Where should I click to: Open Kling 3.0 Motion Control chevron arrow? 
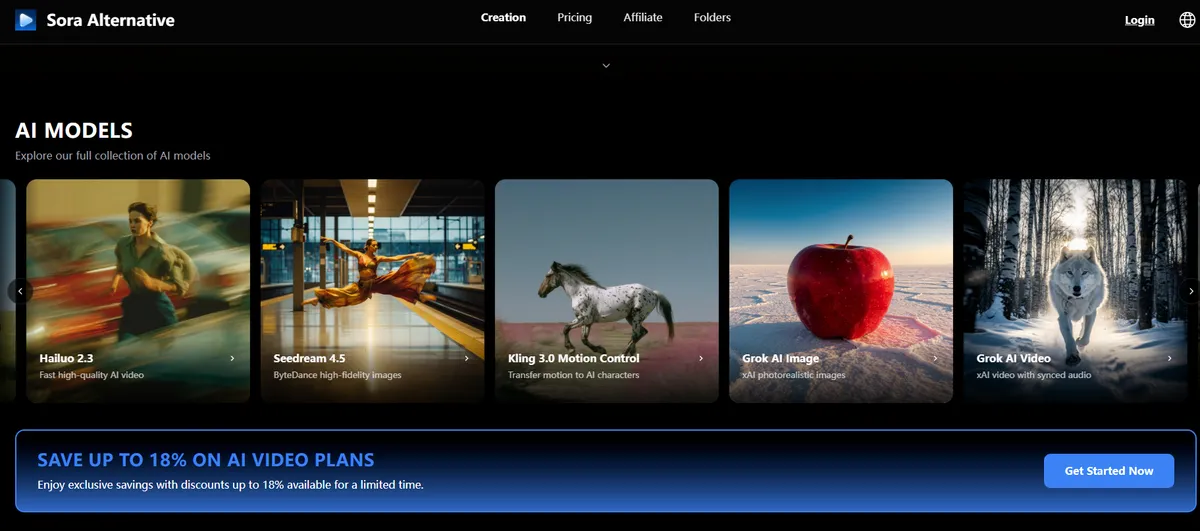tap(700, 358)
